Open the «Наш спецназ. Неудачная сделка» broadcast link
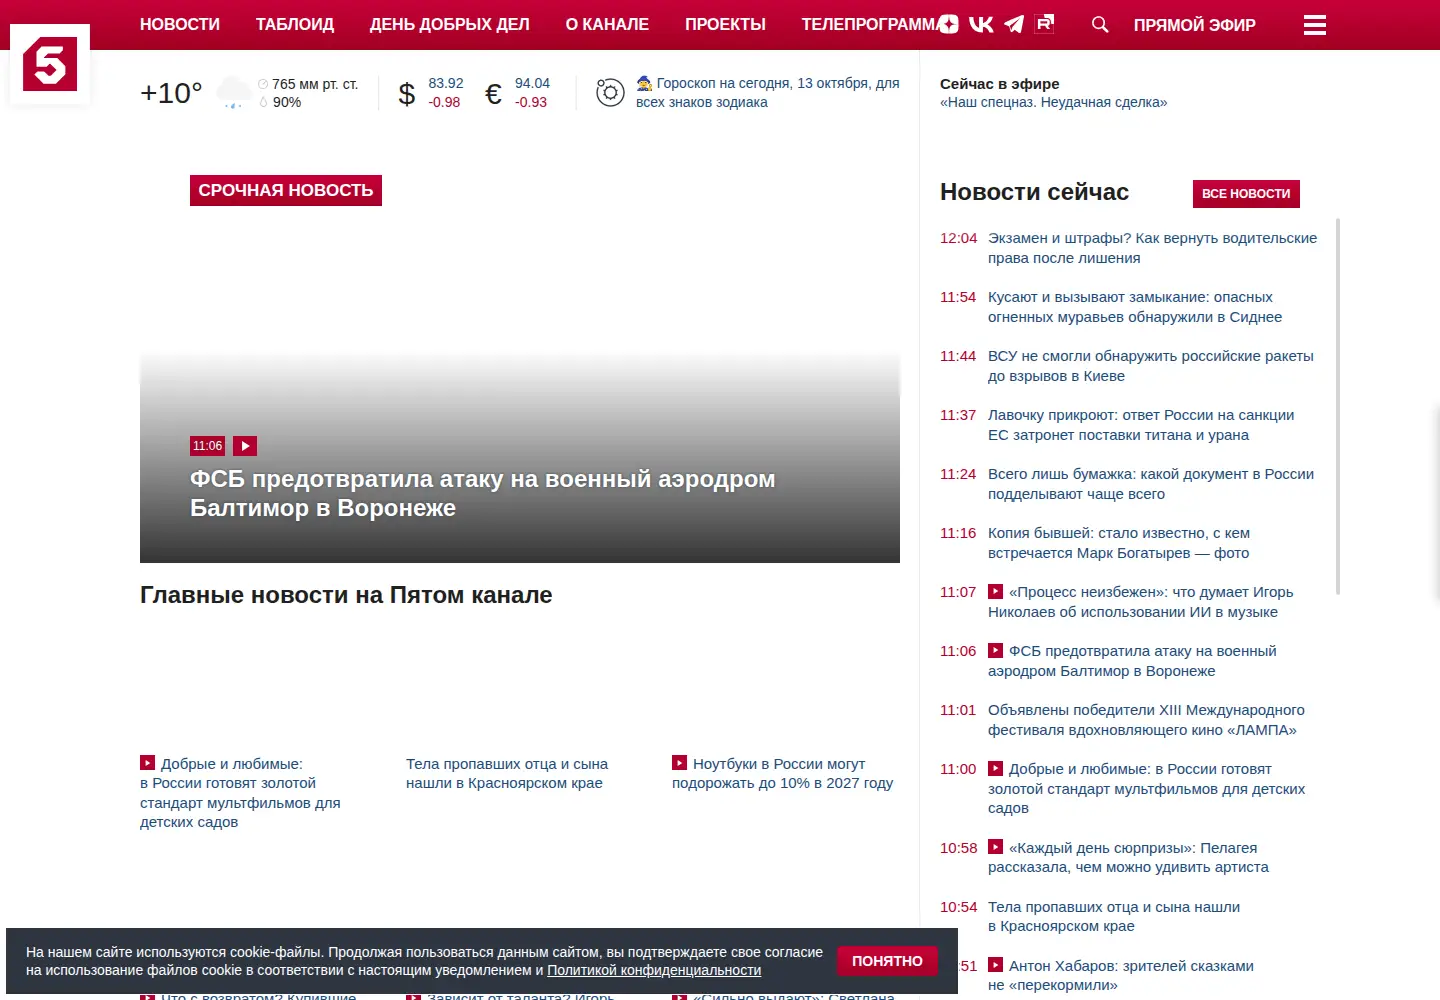Screen dimensions: 1440x1000 point(1053,102)
